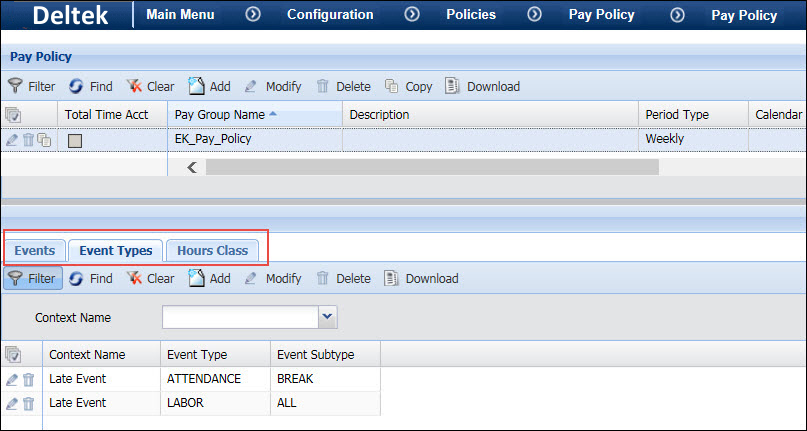Click the select-all icon in the pay policy grid header
The image size is (807, 431).
13,115
